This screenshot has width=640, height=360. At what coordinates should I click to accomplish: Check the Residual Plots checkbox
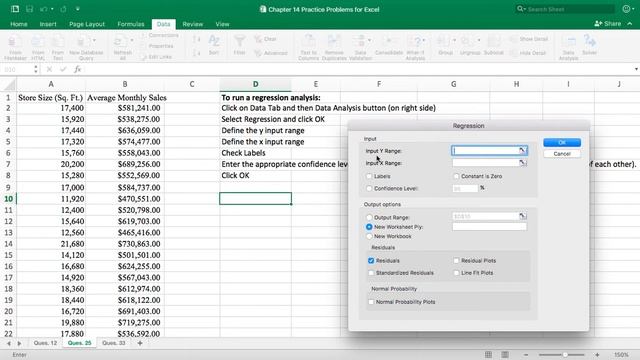coord(456,260)
